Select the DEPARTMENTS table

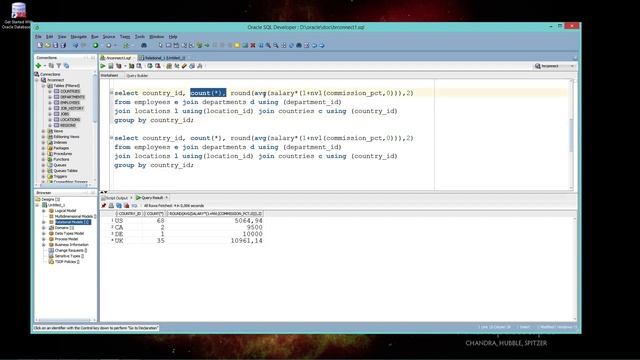[x=72, y=97]
